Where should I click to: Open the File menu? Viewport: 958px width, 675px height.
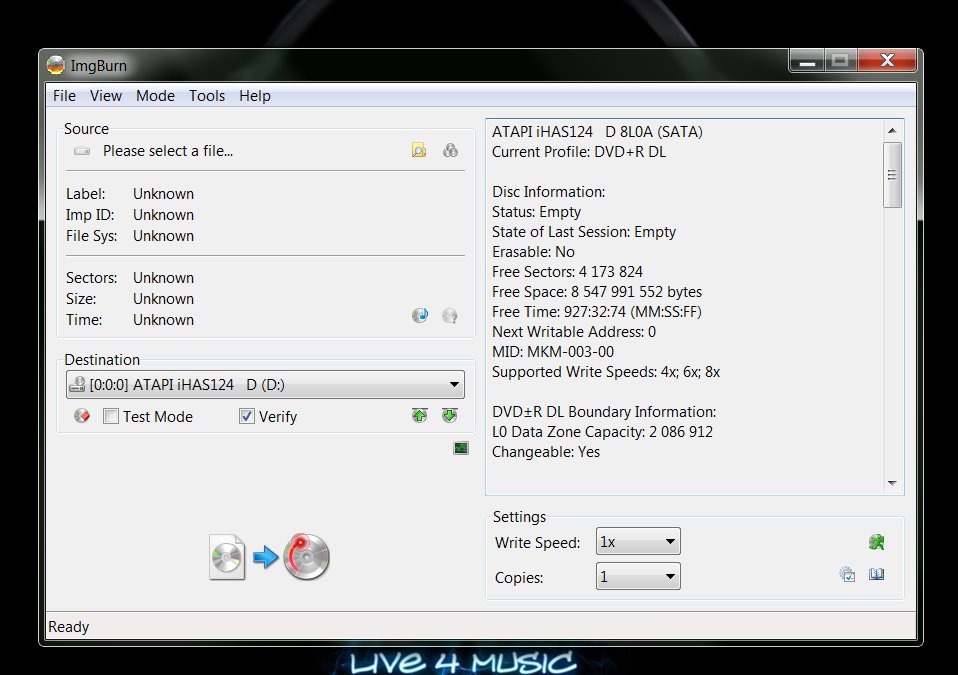pyautogui.click(x=64, y=96)
